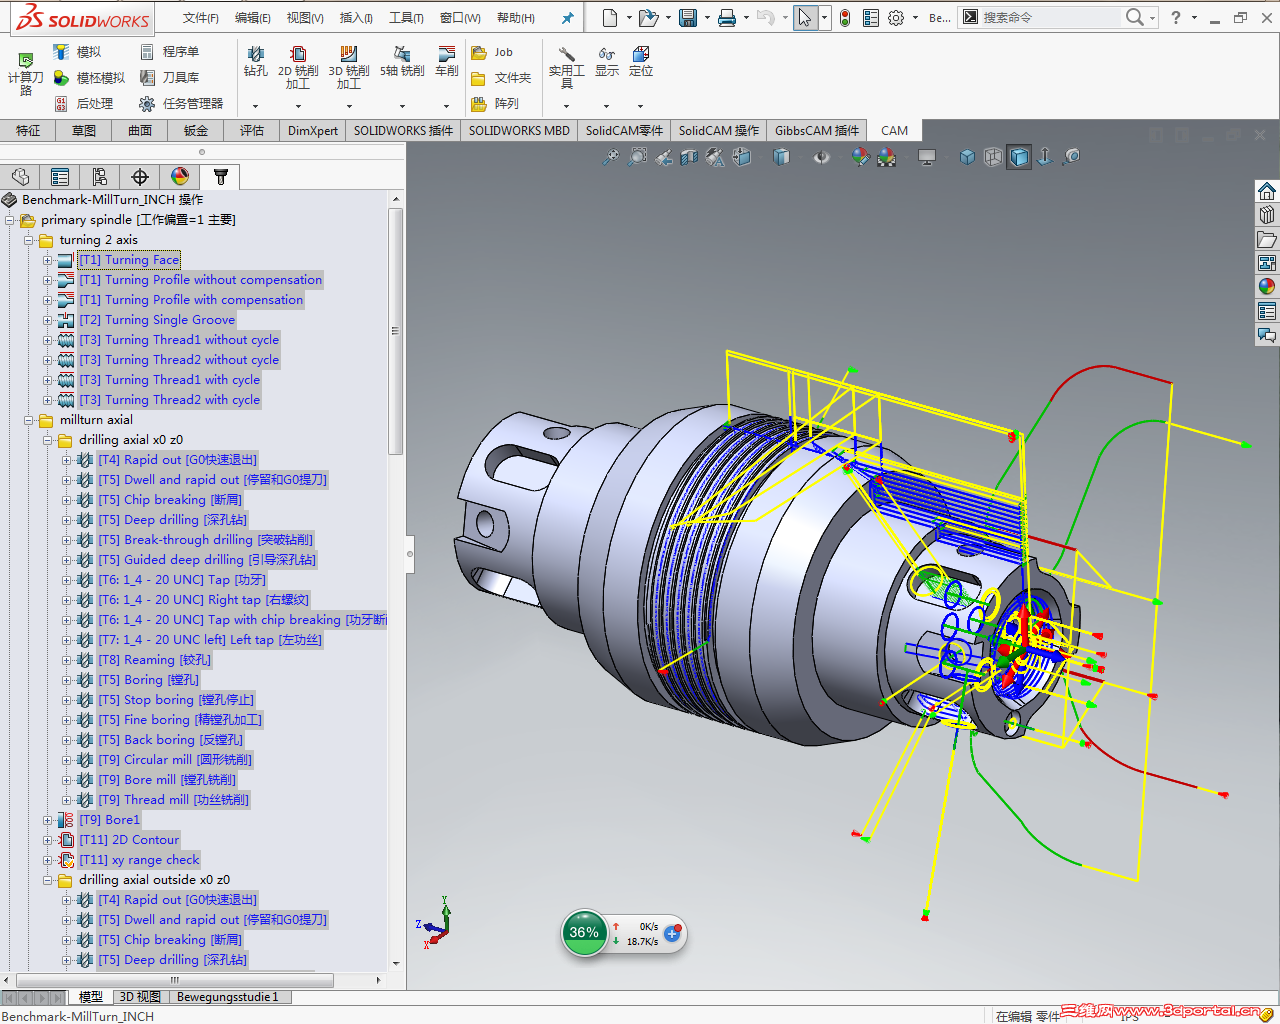
Task: Open the 工具(T) menu
Action: click(406, 18)
